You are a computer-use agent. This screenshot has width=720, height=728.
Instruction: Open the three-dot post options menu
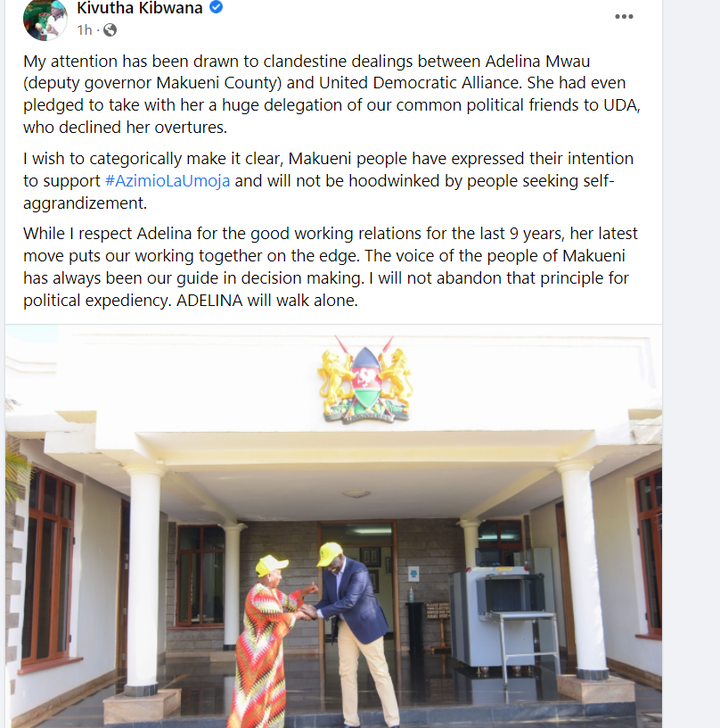pyautogui.click(x=623, y=17)
